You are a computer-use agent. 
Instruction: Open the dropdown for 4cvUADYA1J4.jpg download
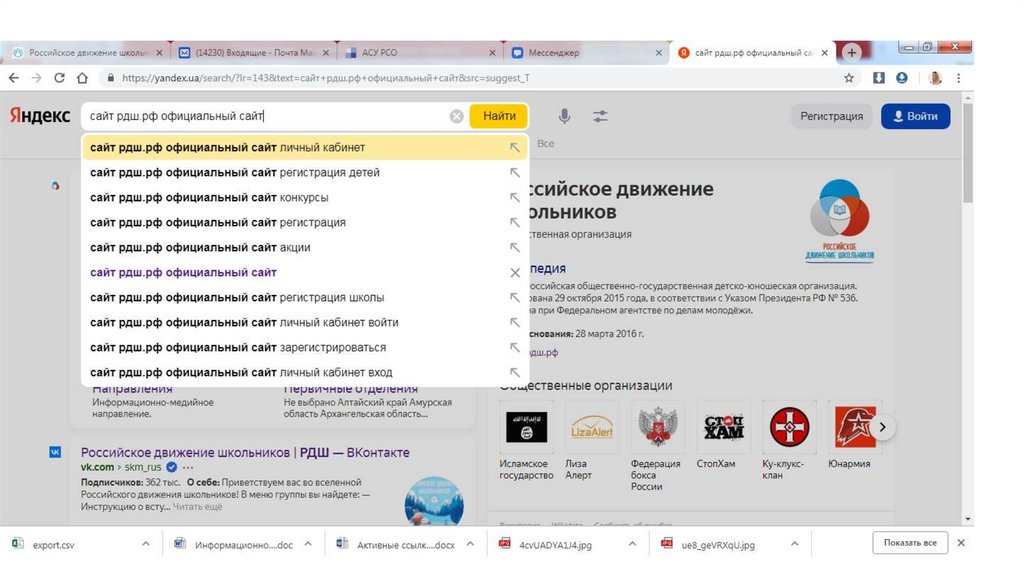pyautogui.click(x=632, y=544)
